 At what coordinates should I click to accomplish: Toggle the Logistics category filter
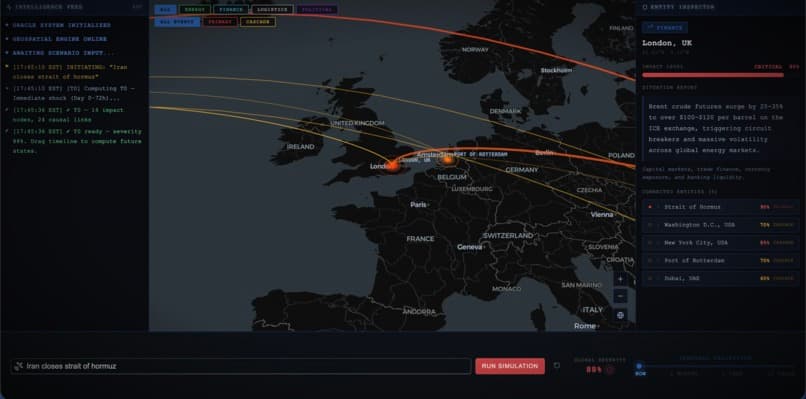(272, 9)
